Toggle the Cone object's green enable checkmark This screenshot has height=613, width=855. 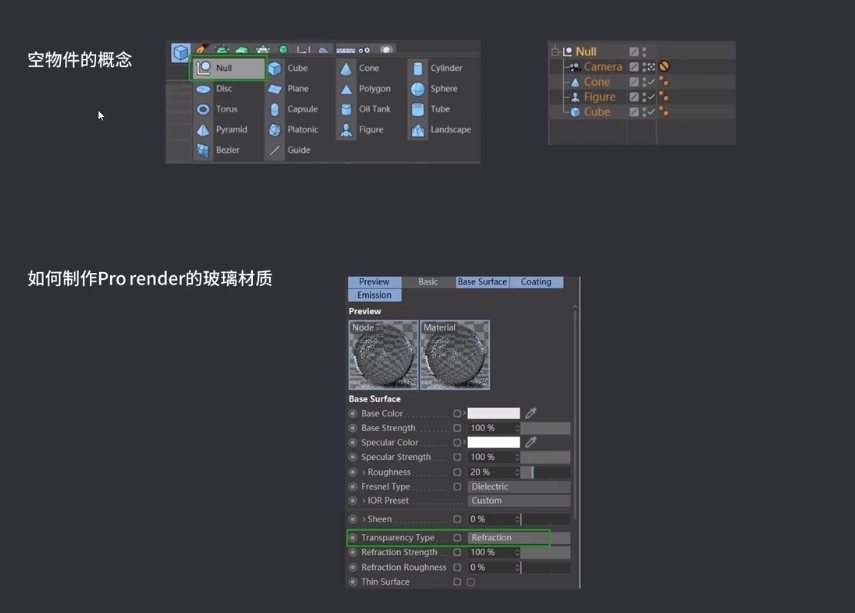(x=651, y=82)
